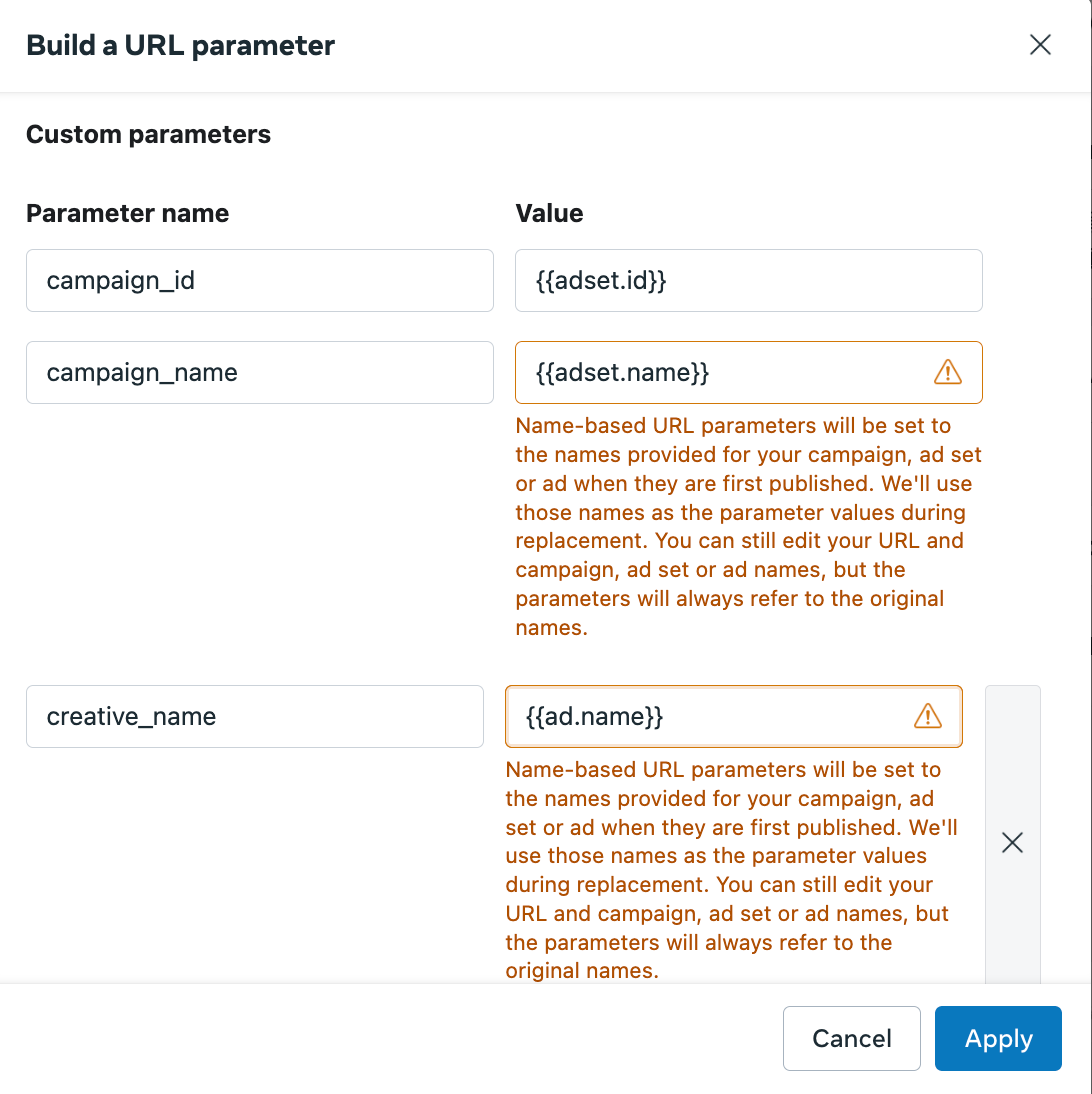
Task: Click the Custom parameters heading
Action: click(149, 134)
